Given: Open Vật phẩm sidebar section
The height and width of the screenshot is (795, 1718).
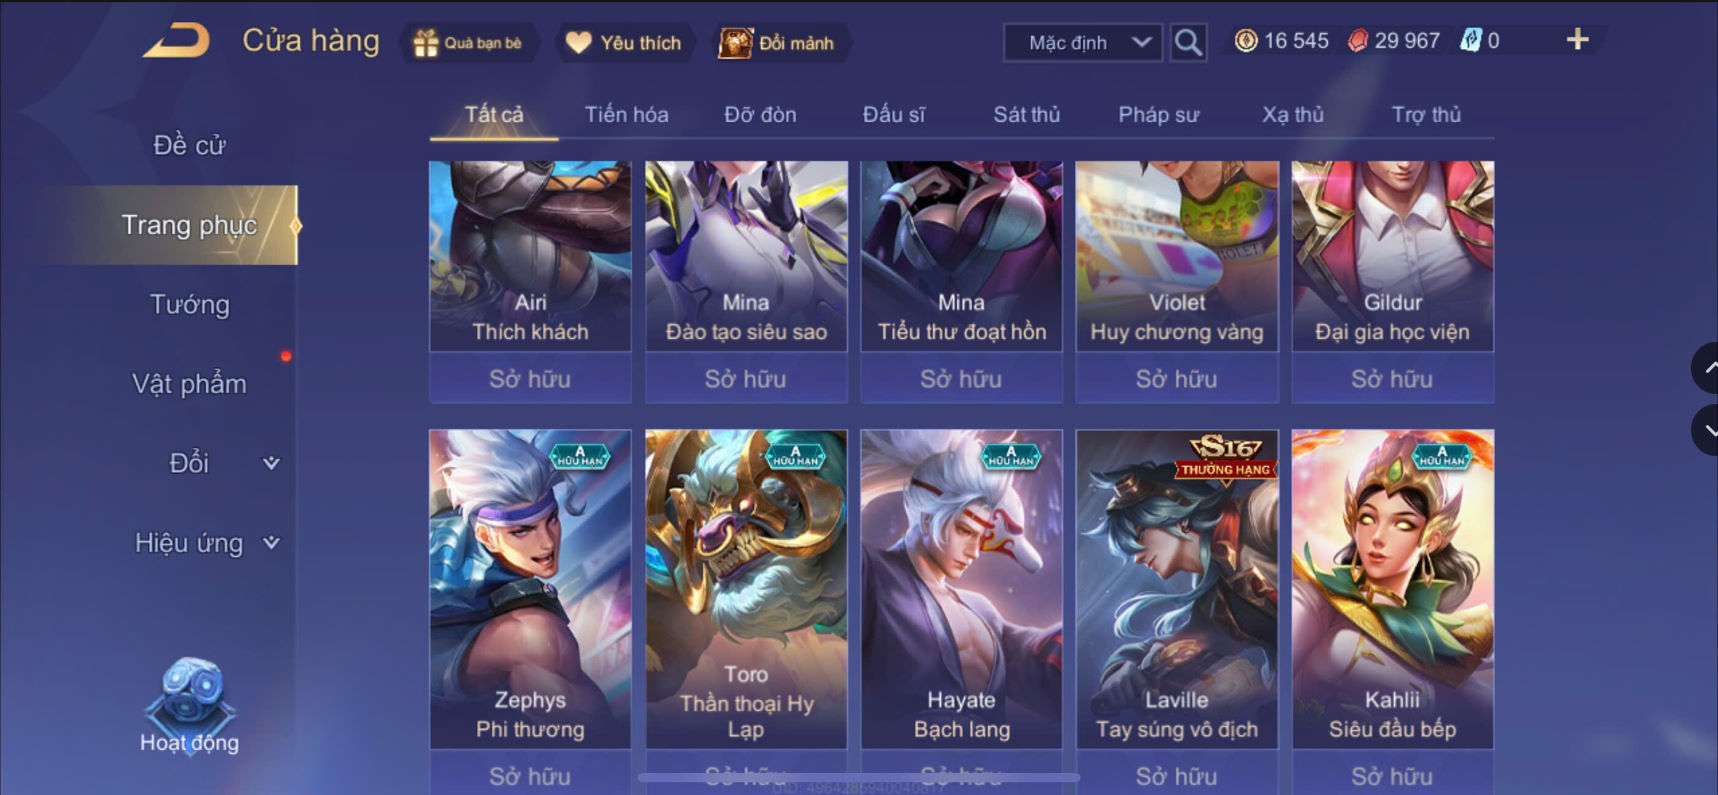Looking at the screenshot, I should (x=189, y=384).
